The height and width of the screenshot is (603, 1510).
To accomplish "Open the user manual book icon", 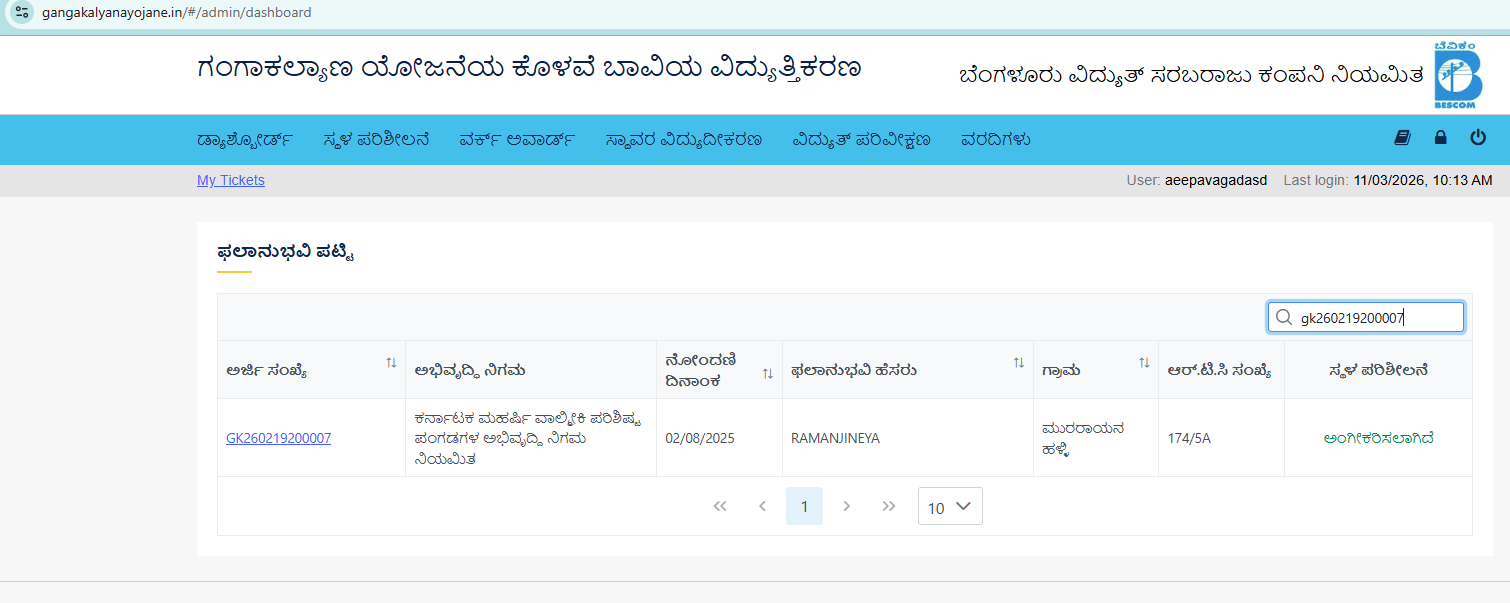I will [1402, 138].
